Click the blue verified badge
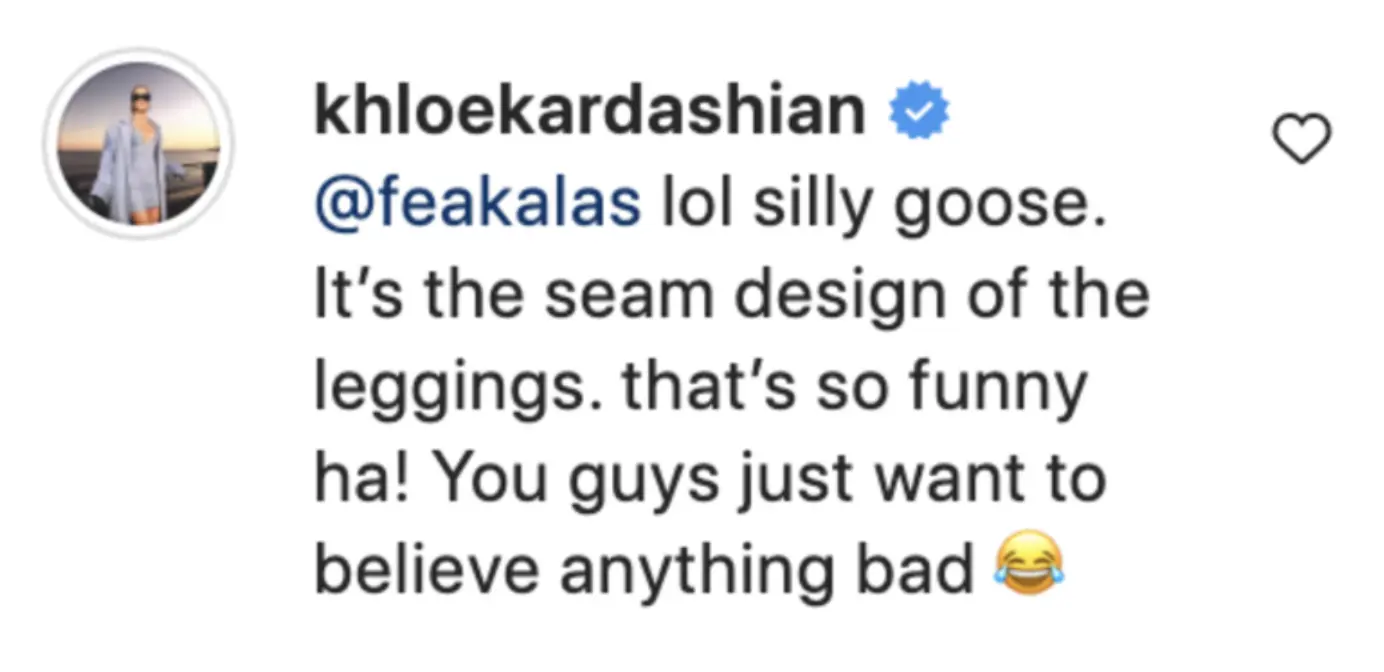The image size is (1384, 672). (x=918, y=113)
